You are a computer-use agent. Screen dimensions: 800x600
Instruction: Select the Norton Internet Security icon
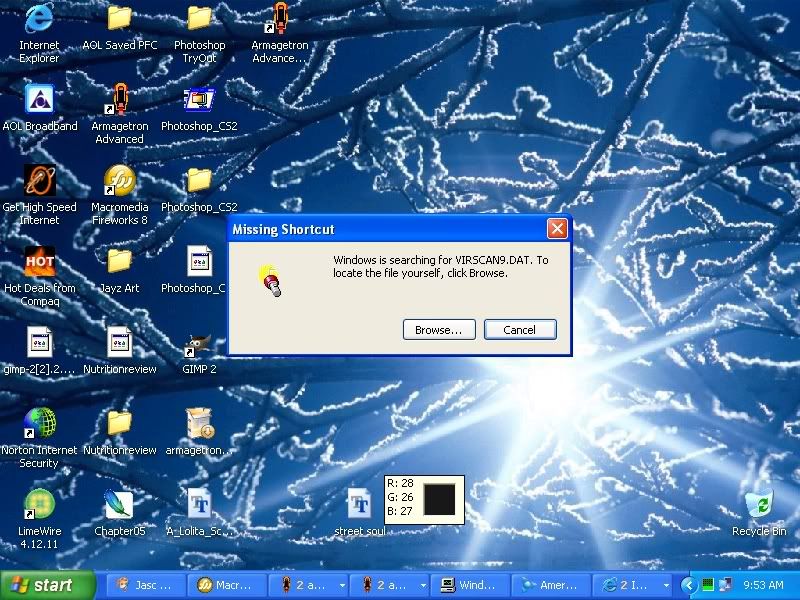tap(39, 425)
